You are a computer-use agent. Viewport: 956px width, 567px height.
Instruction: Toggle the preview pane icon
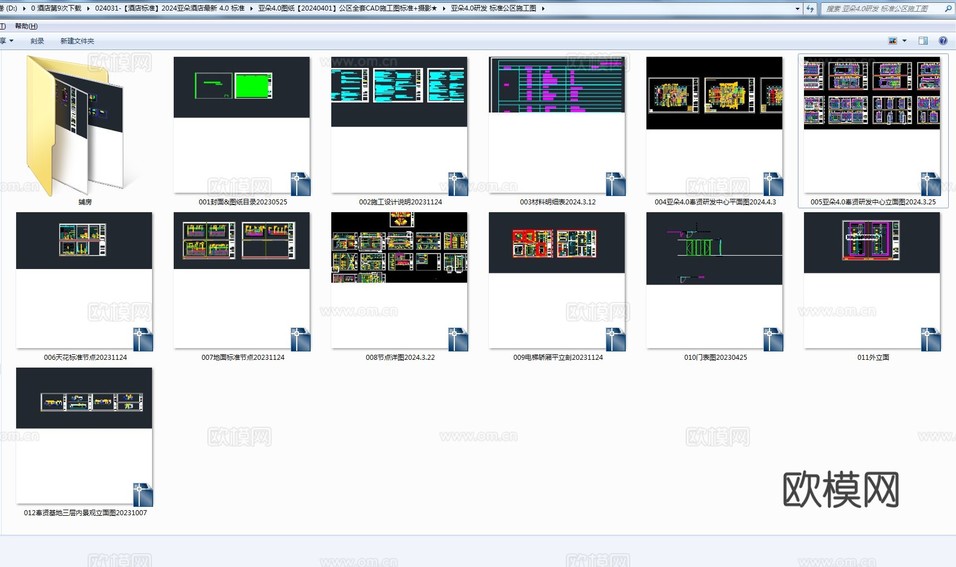[923, 41]
